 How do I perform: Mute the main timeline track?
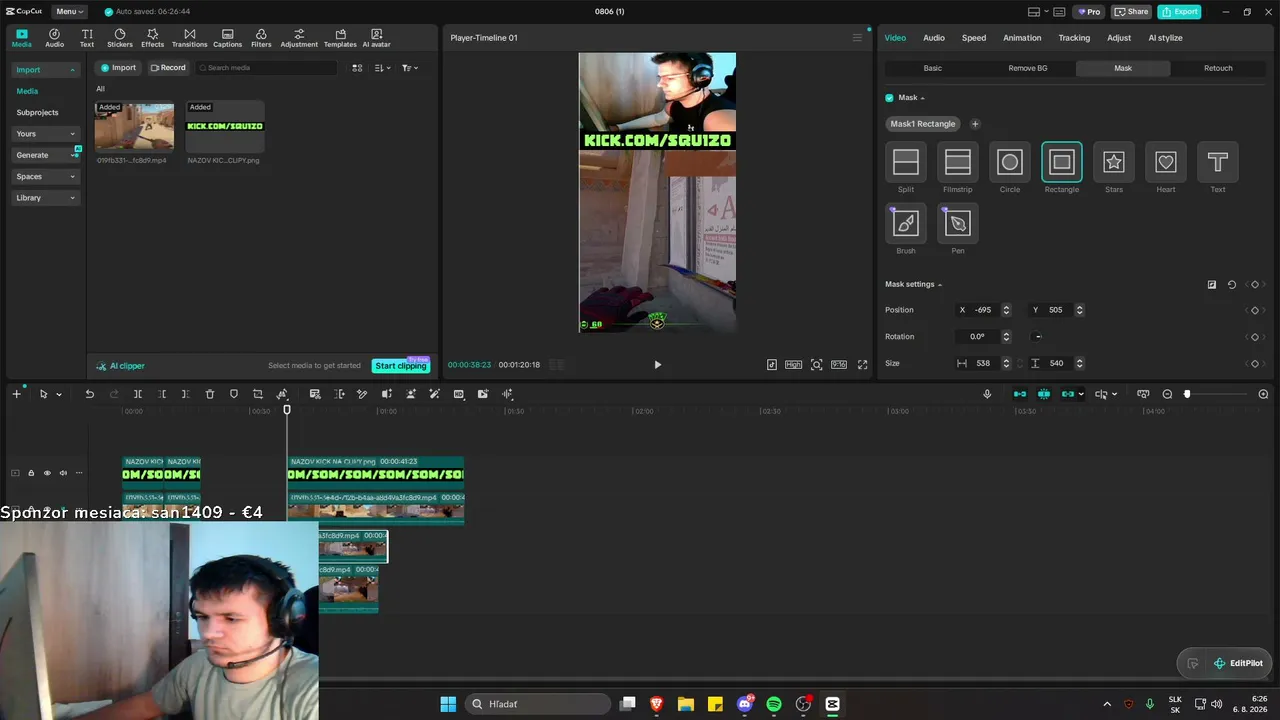(63, 473)
